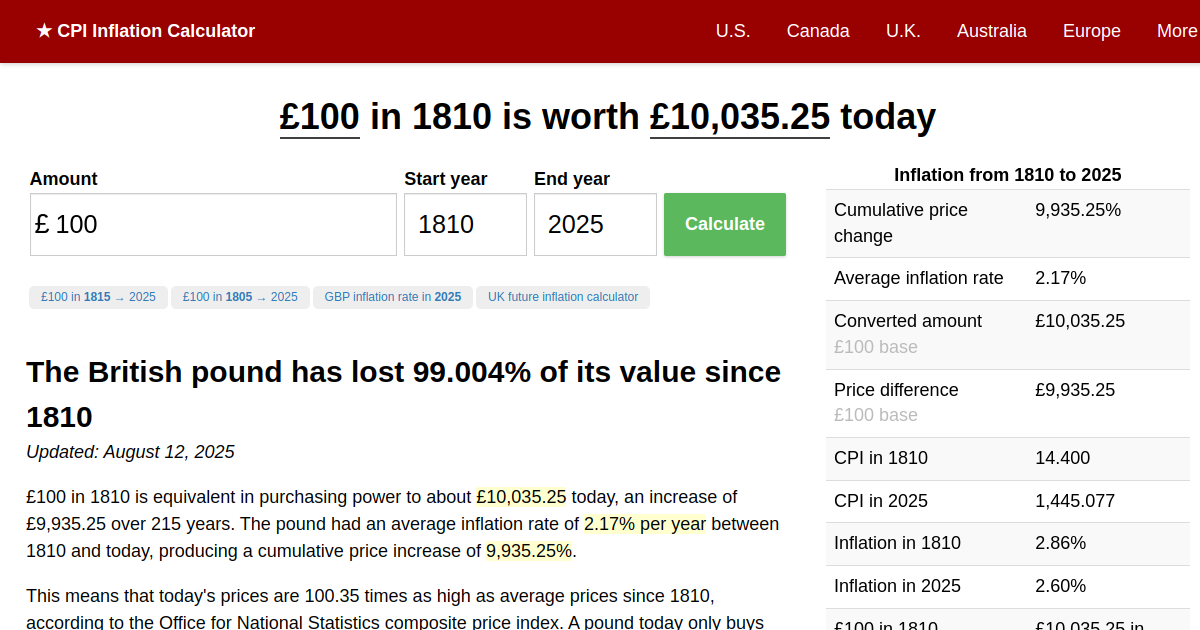
Task: Open the £100 in 1815 → 2025 link
Action: tap(98, 297)
